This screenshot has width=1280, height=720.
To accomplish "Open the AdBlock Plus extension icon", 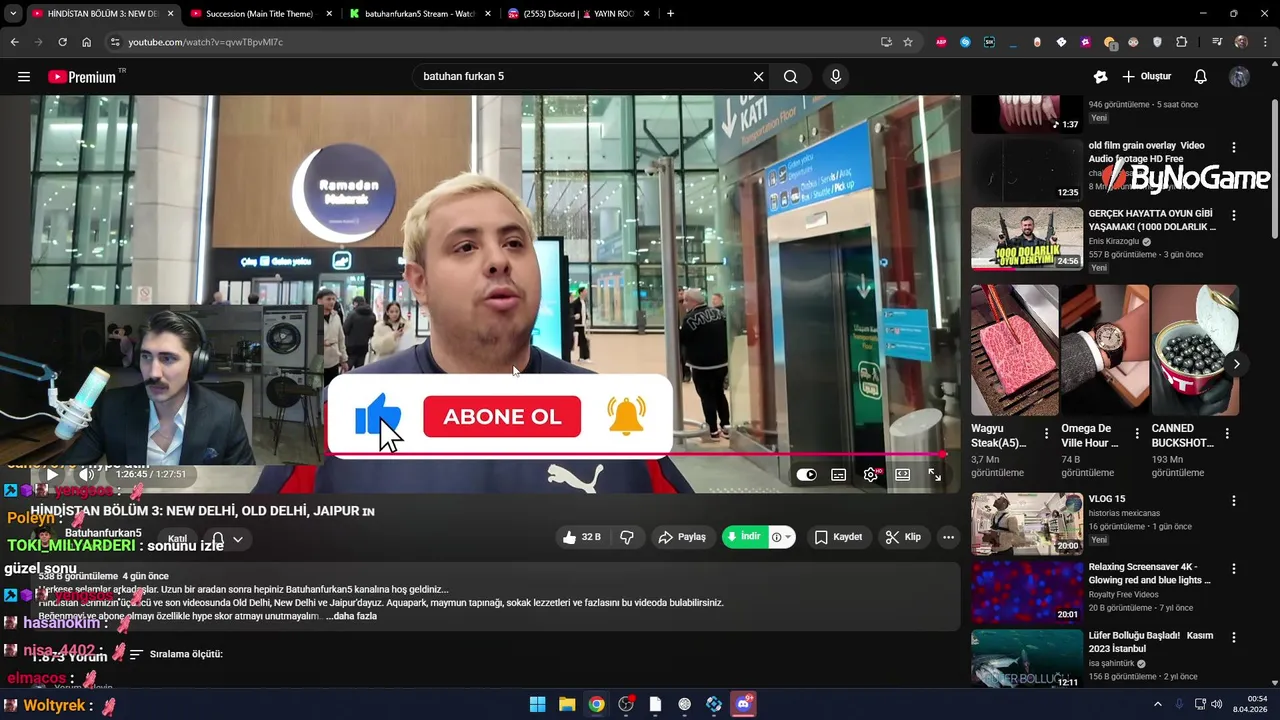I will 941,42.
